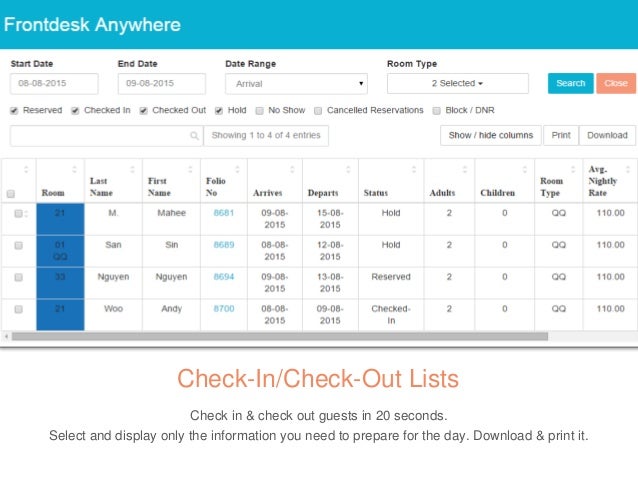The width and height of the screenshot is (638, 479).
Task: Click blue room cell 21 for Woo
Action: point(60,315)
